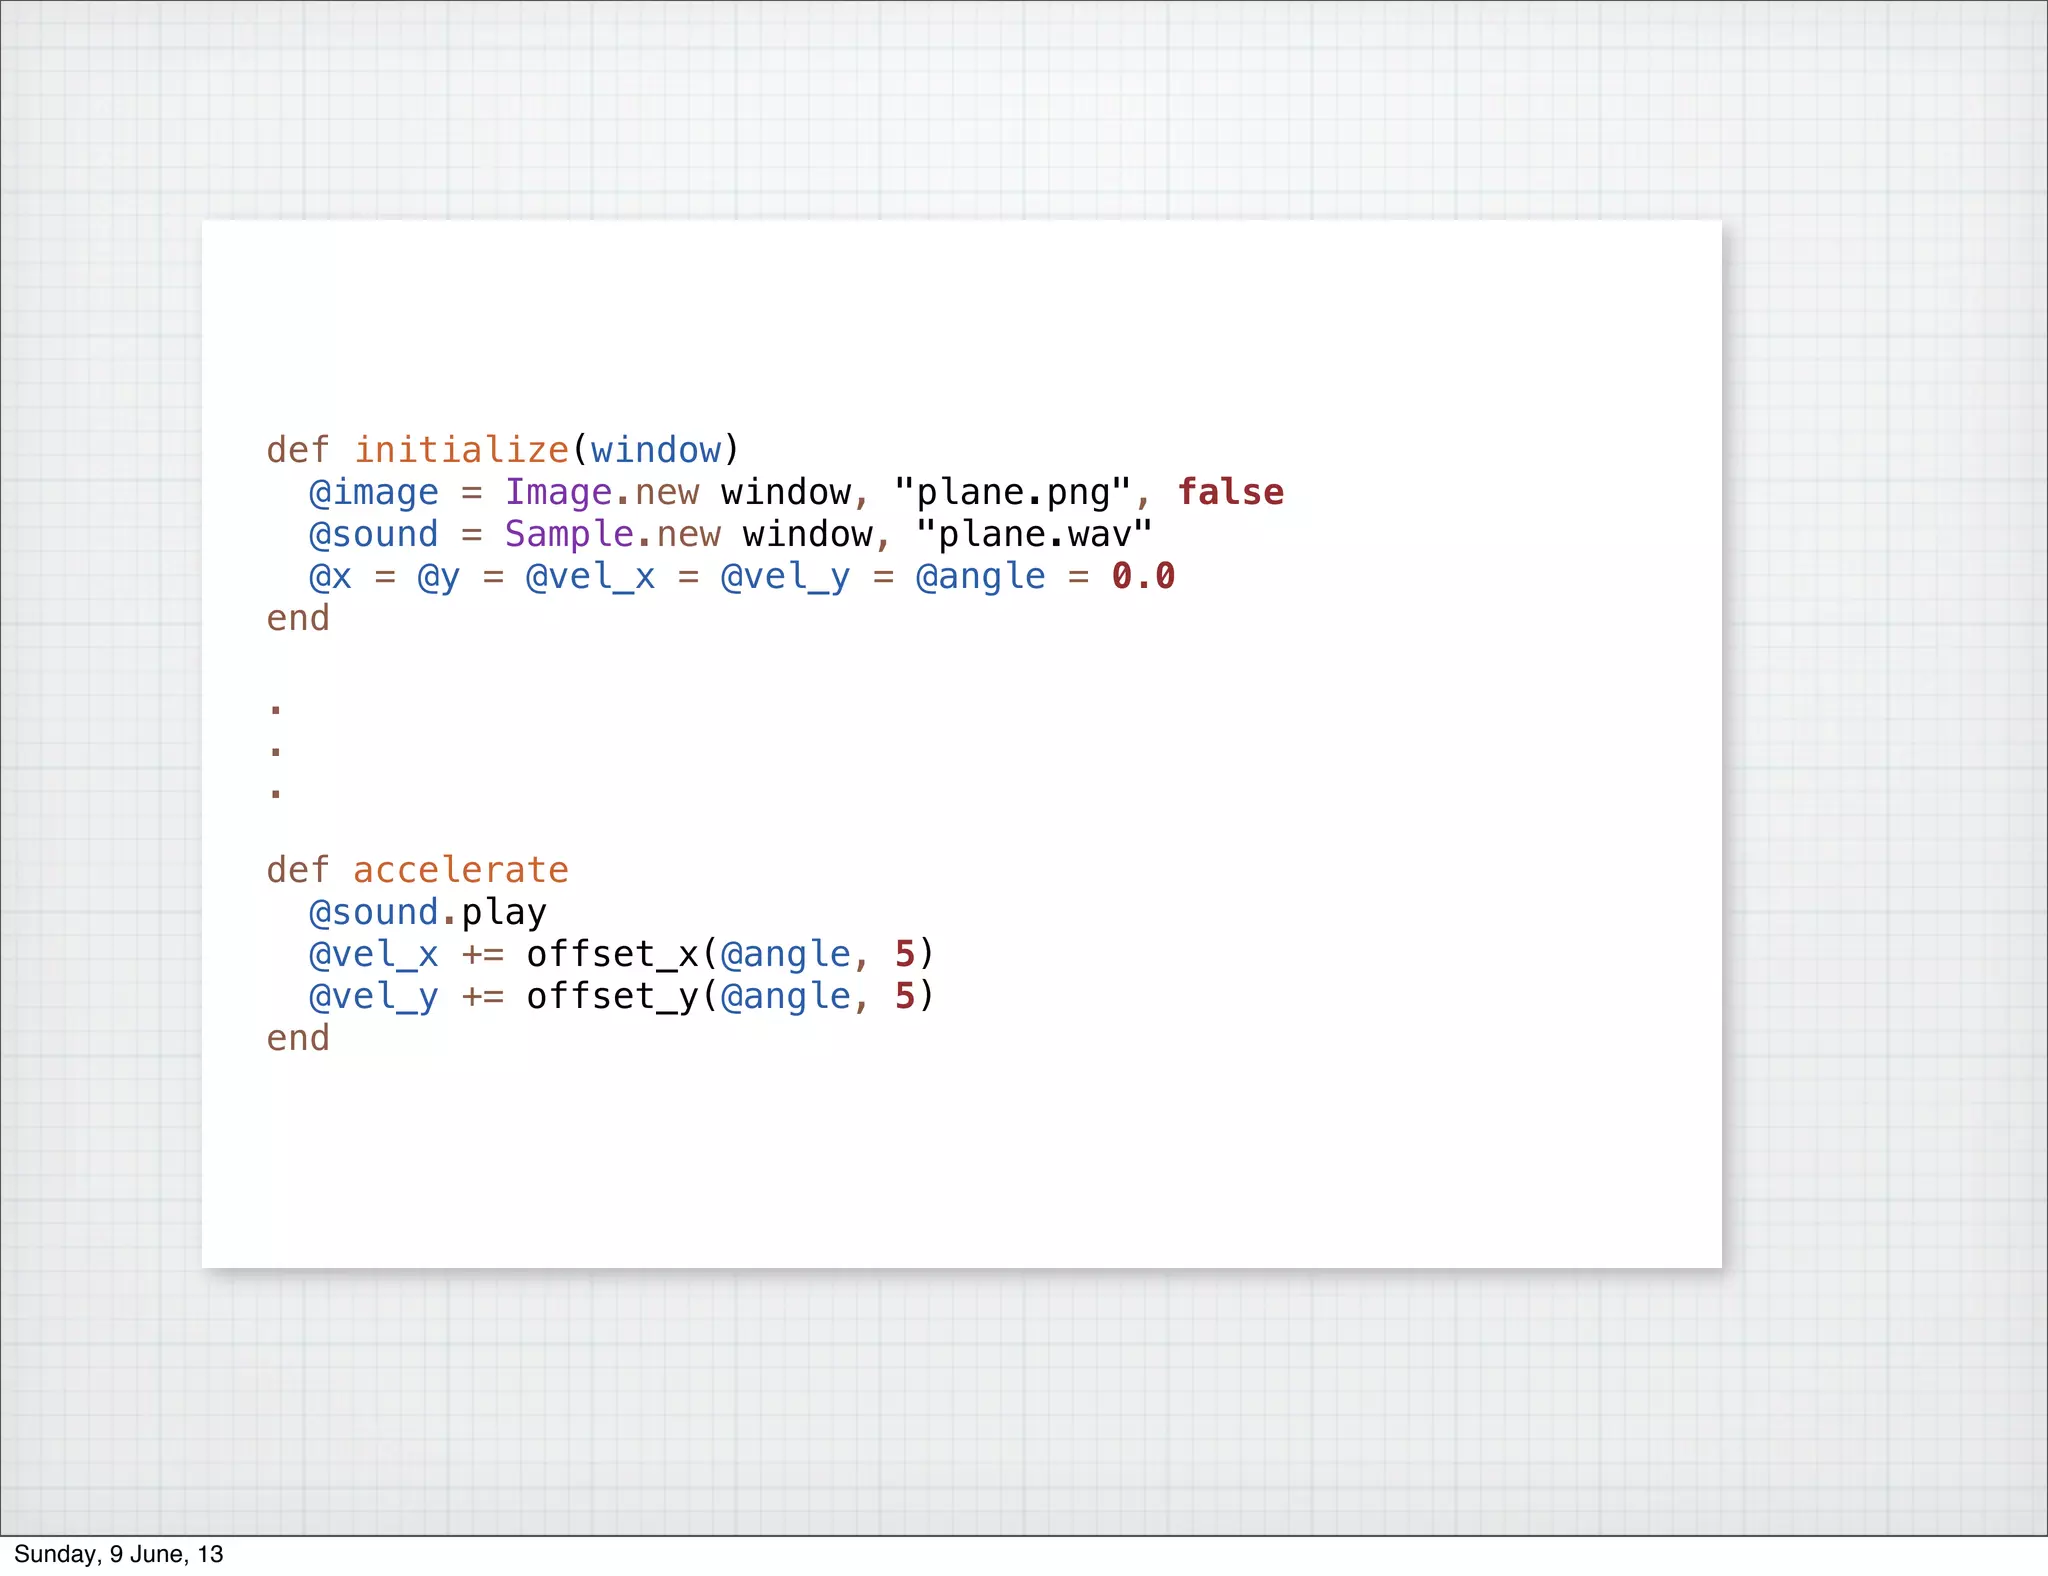The height and width of the screenshot is (1576, 2048).
Task: Click the 'end' after initialize method
Action: (x=298, y=619)
